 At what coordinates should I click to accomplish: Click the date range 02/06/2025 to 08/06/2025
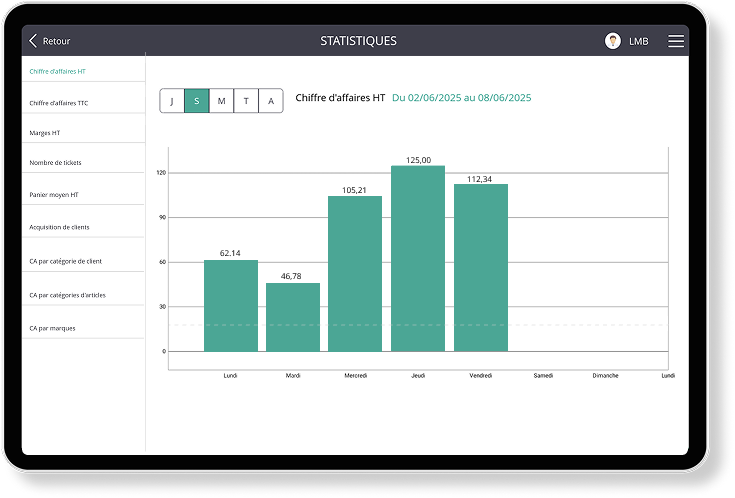461,98
